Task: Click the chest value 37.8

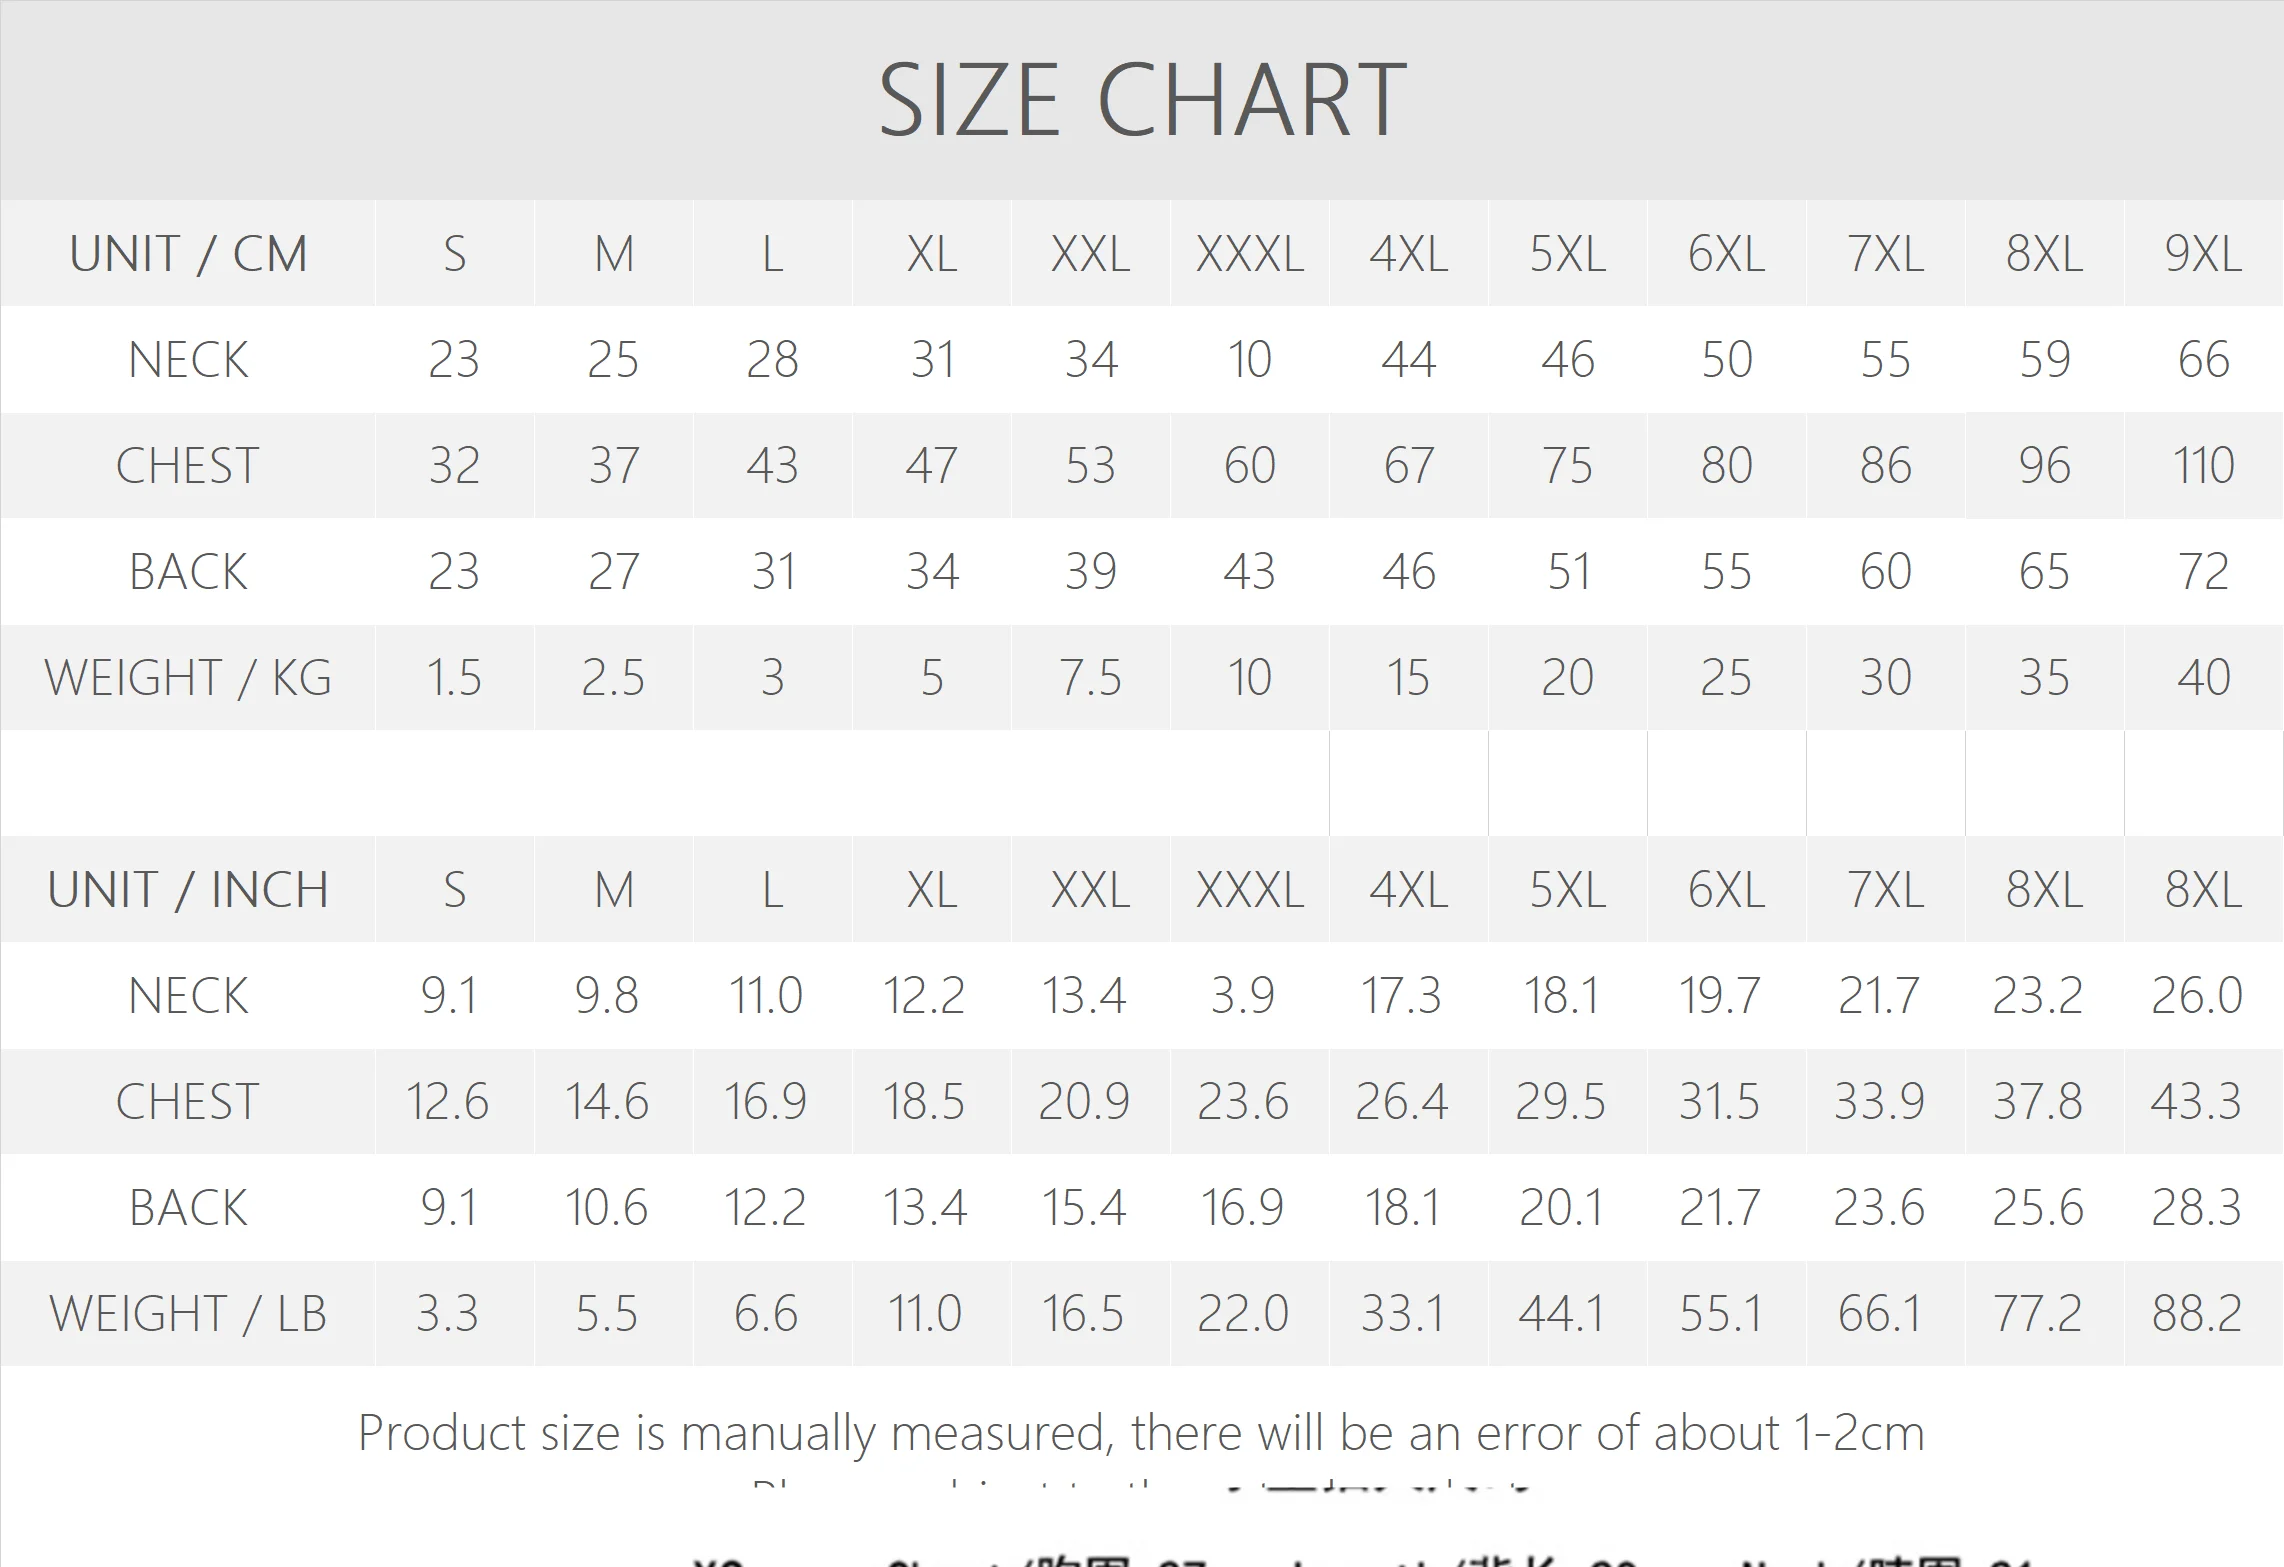Action: click(x=2037, y=1102)
